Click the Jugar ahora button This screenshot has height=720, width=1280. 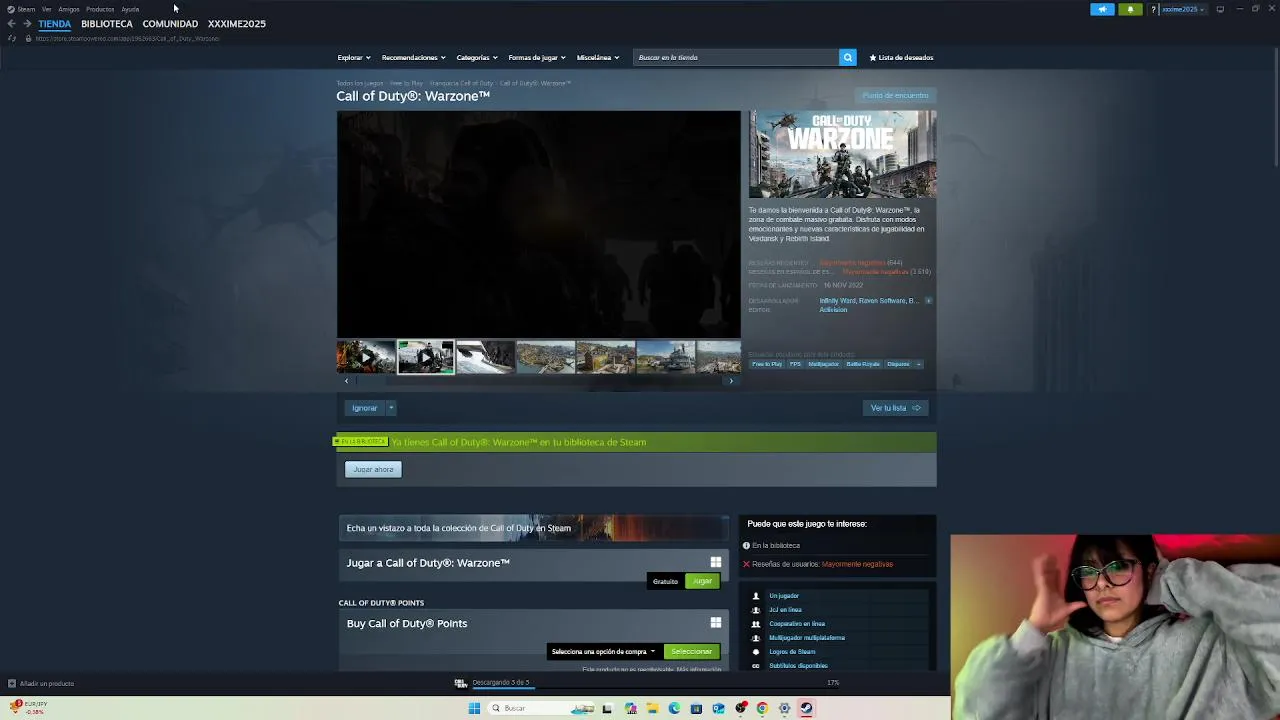[x=373, y=469]
